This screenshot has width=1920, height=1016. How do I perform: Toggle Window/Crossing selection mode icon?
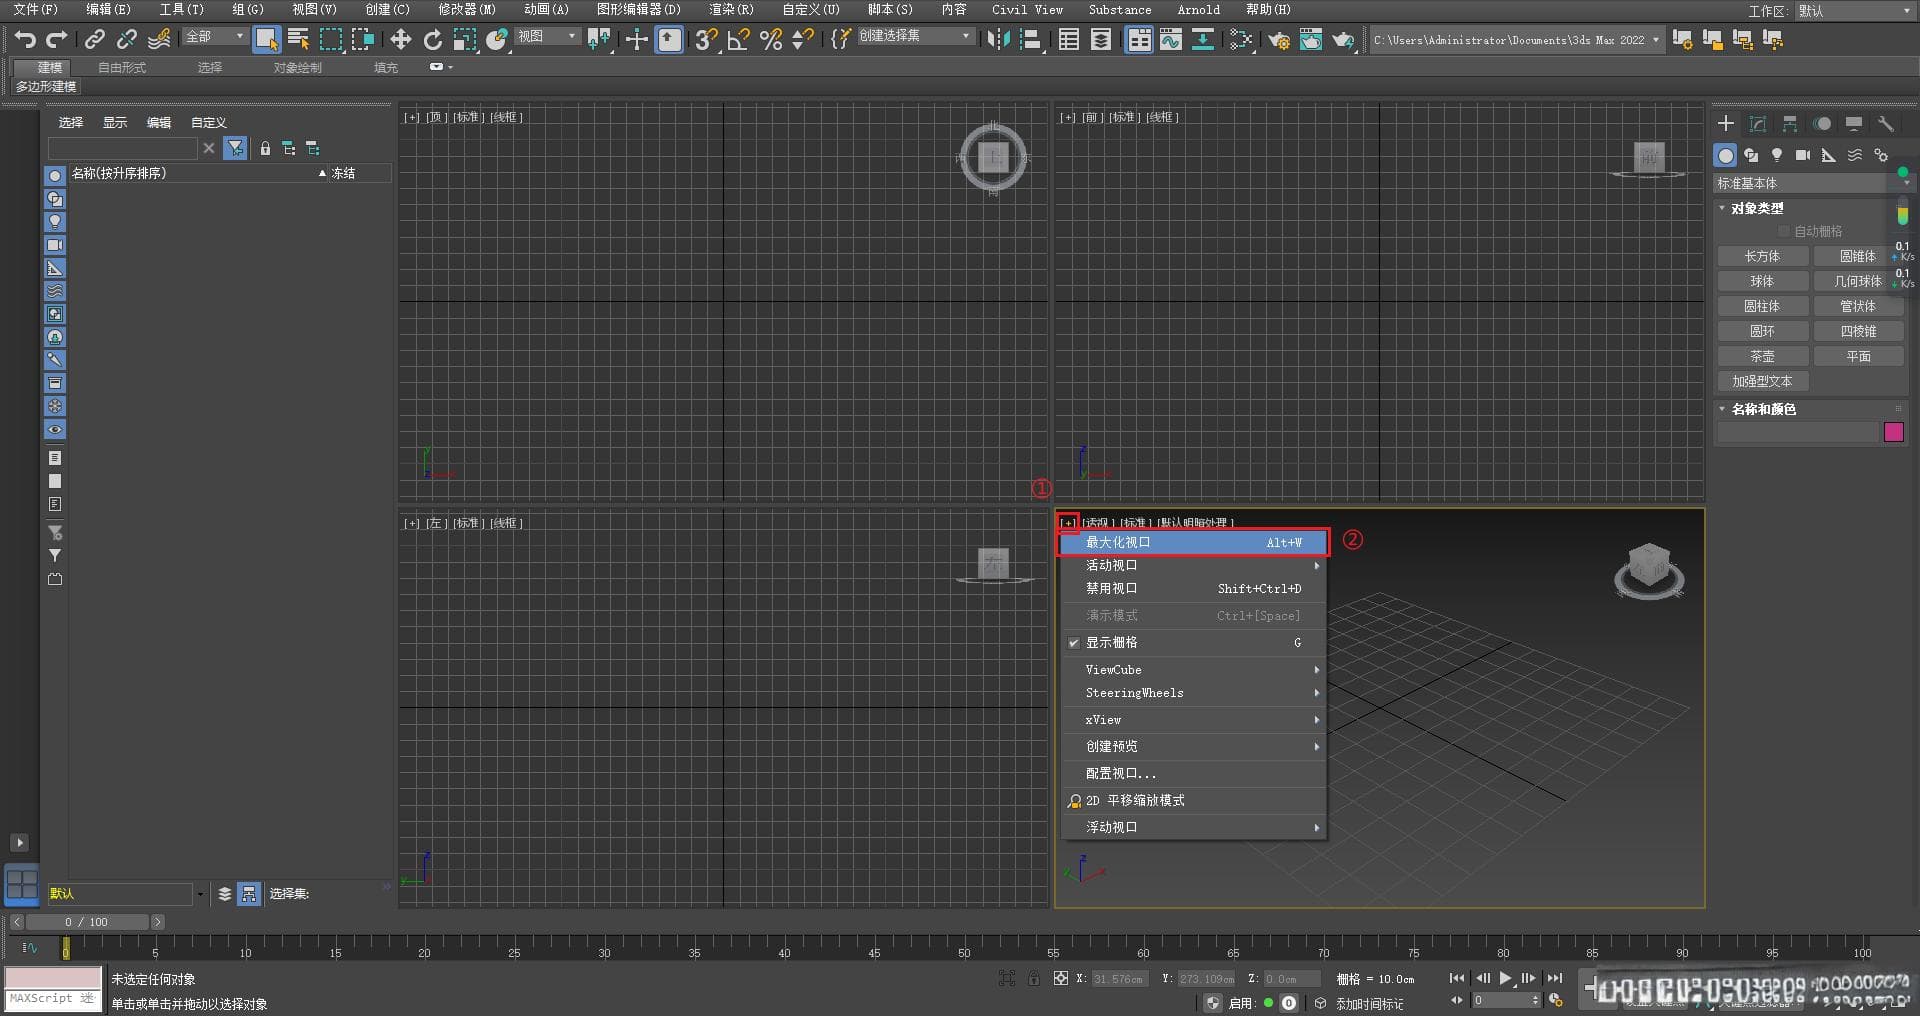[x=363, y=39]
